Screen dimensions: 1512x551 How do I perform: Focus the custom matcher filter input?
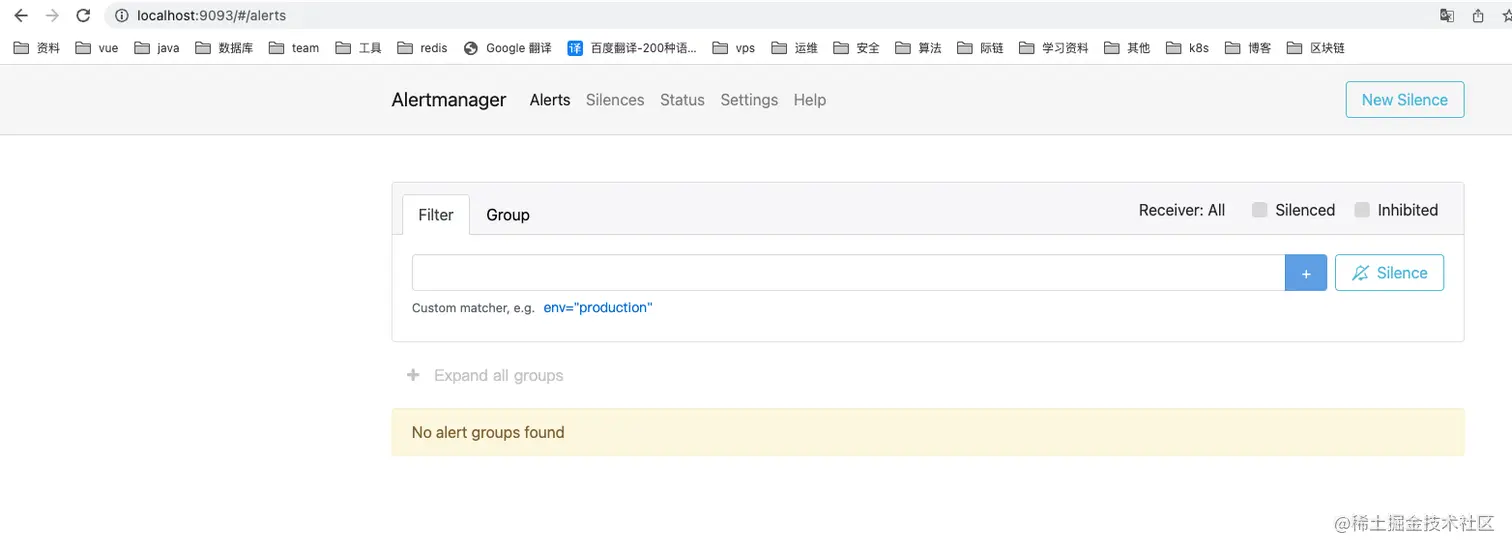848,273
